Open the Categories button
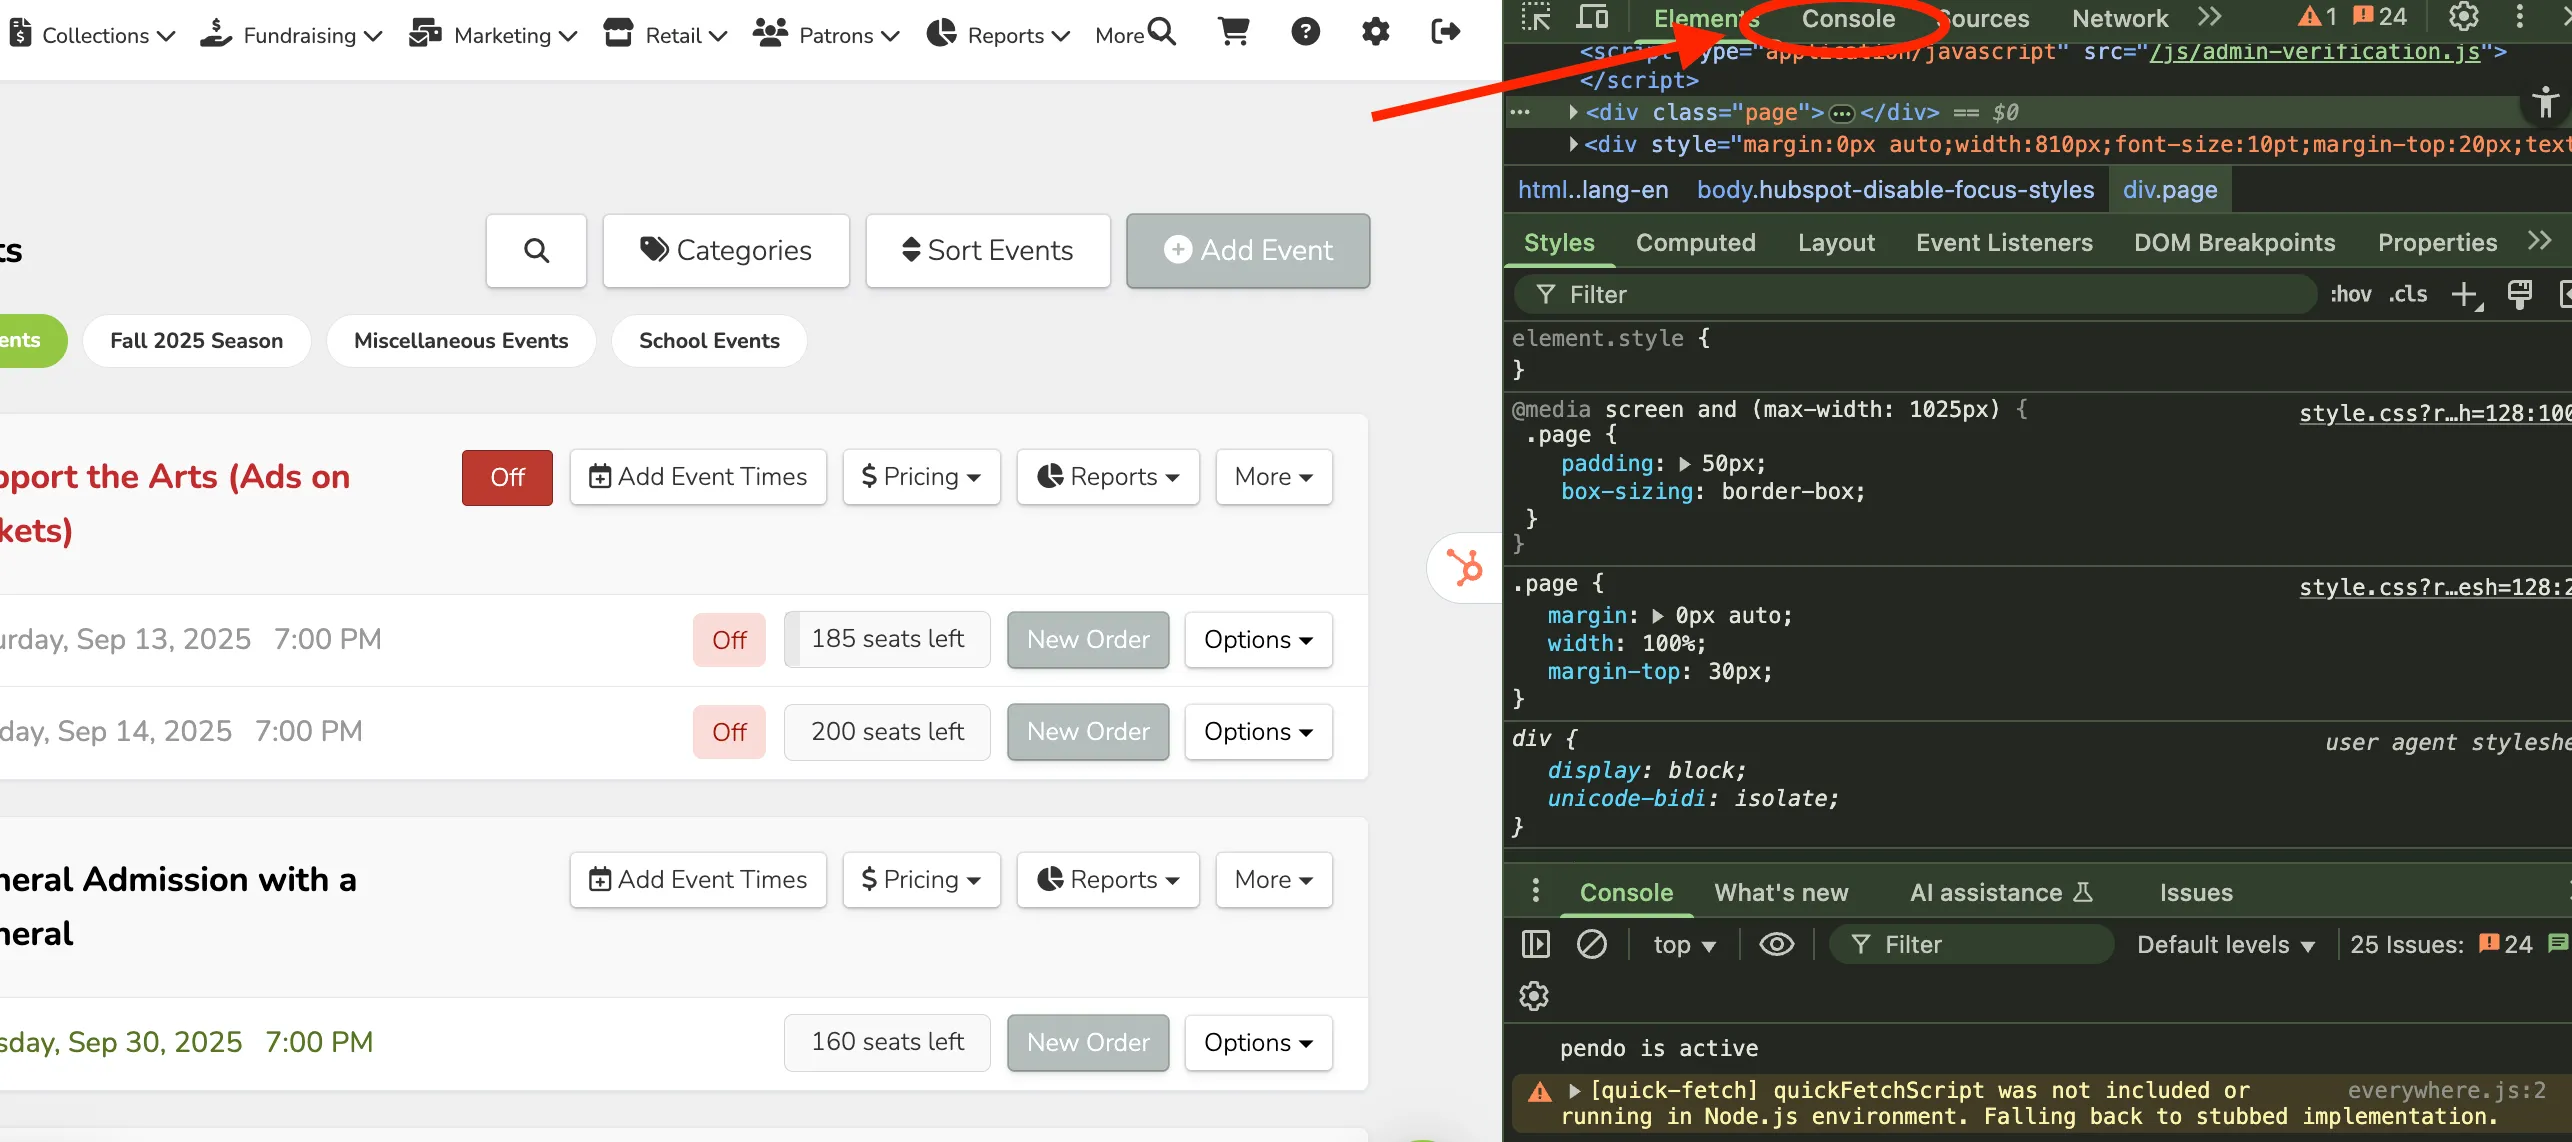 (726, 250)
